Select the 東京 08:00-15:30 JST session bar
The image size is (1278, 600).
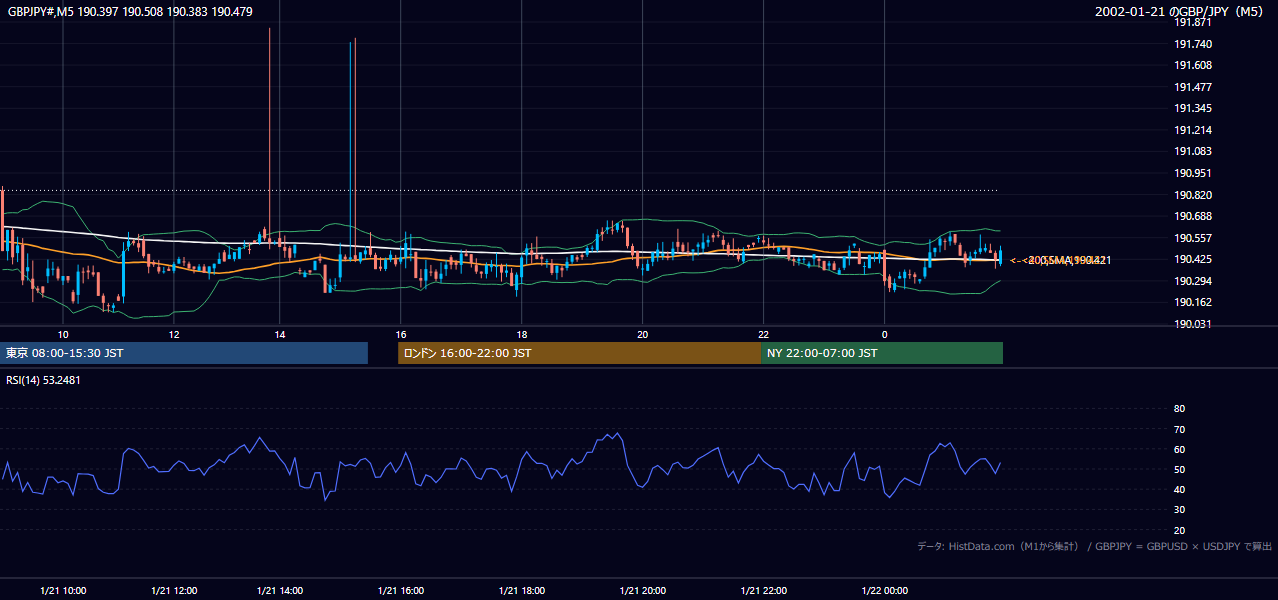(x=184, y=353)
